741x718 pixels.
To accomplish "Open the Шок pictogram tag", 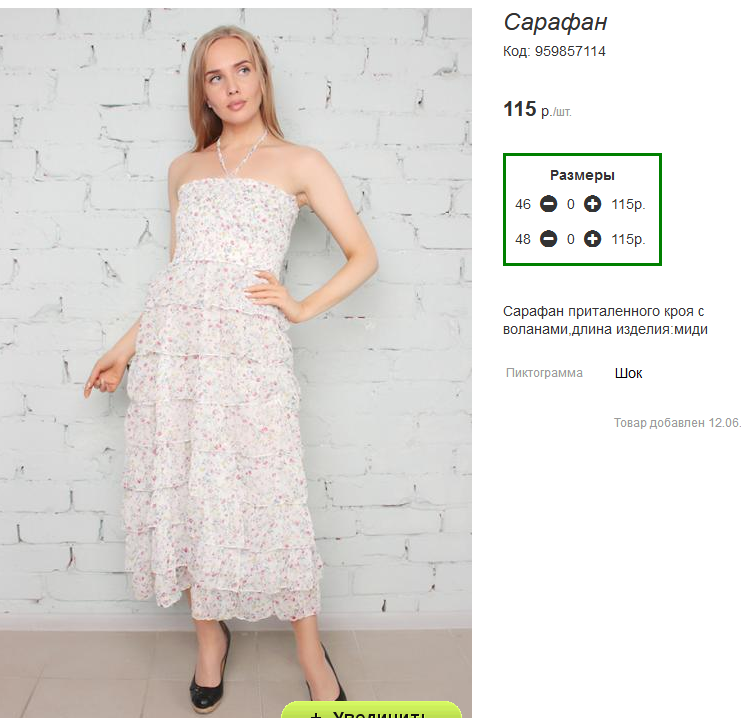I will (x=629, y=373).
